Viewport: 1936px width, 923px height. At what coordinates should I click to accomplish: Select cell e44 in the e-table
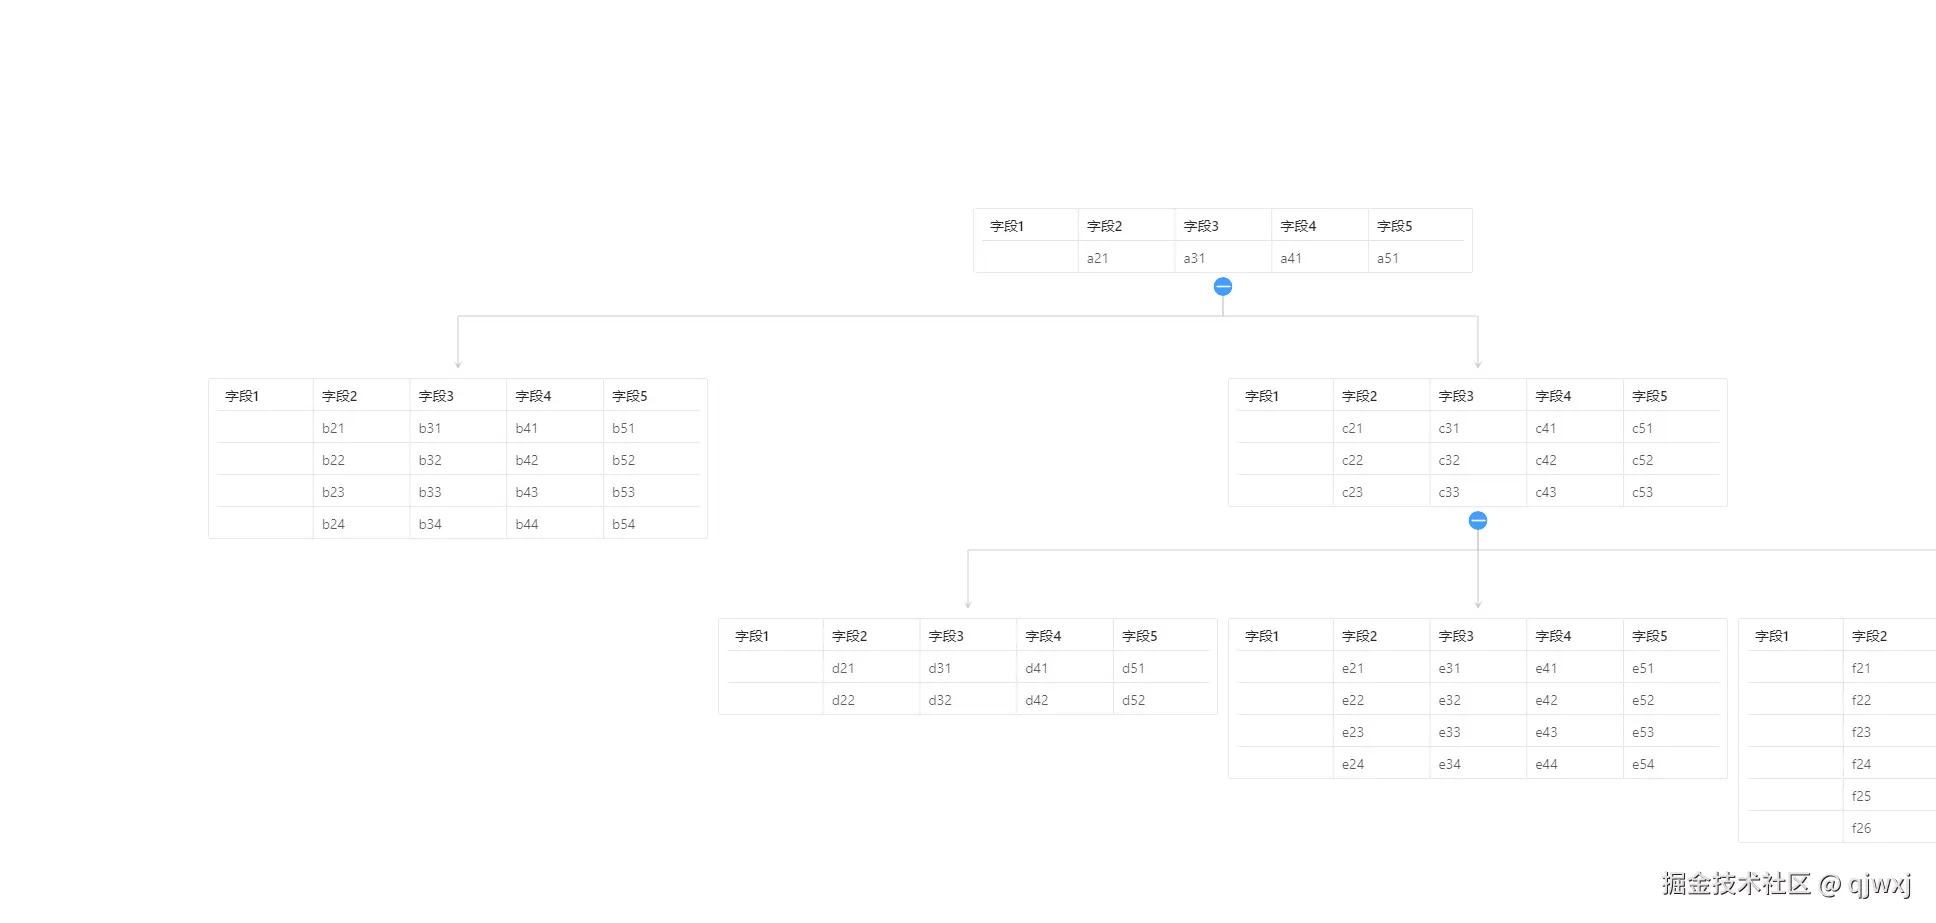[x=1544, y=764]
